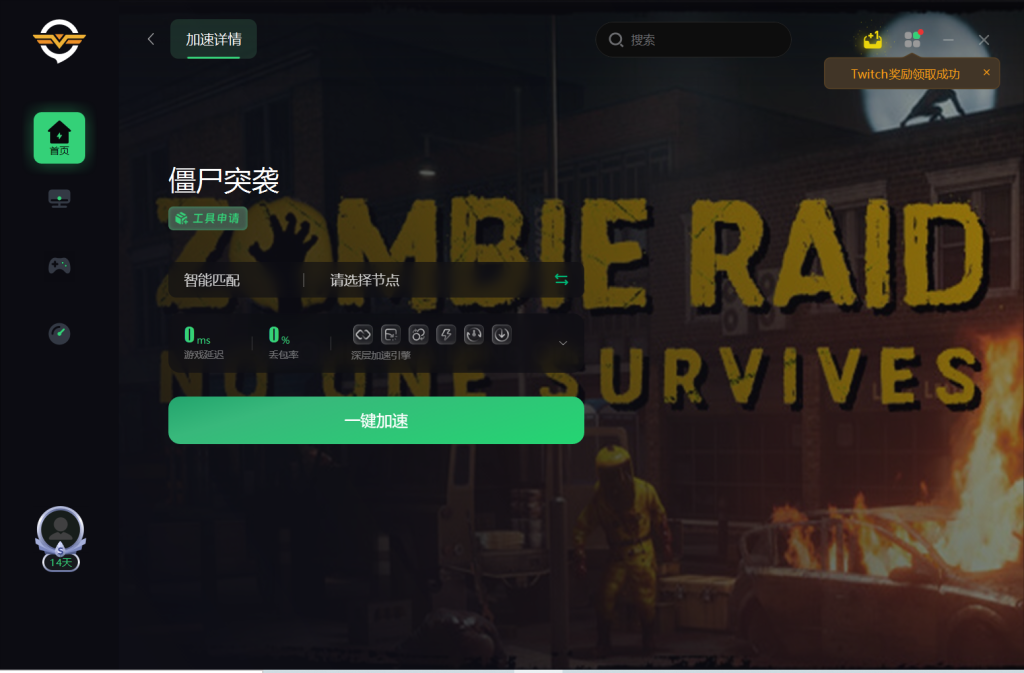Focus the 搜索 search field
This screenshot has width=1024, height=673.
pyautogui.click(x=694, y=40)
